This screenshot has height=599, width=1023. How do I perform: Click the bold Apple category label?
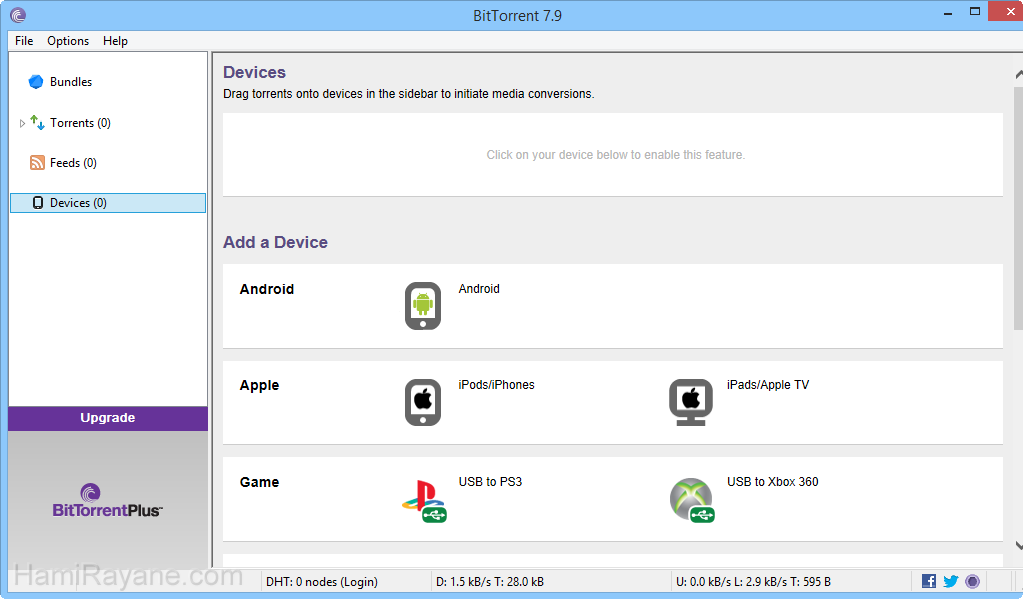[259, 386]
